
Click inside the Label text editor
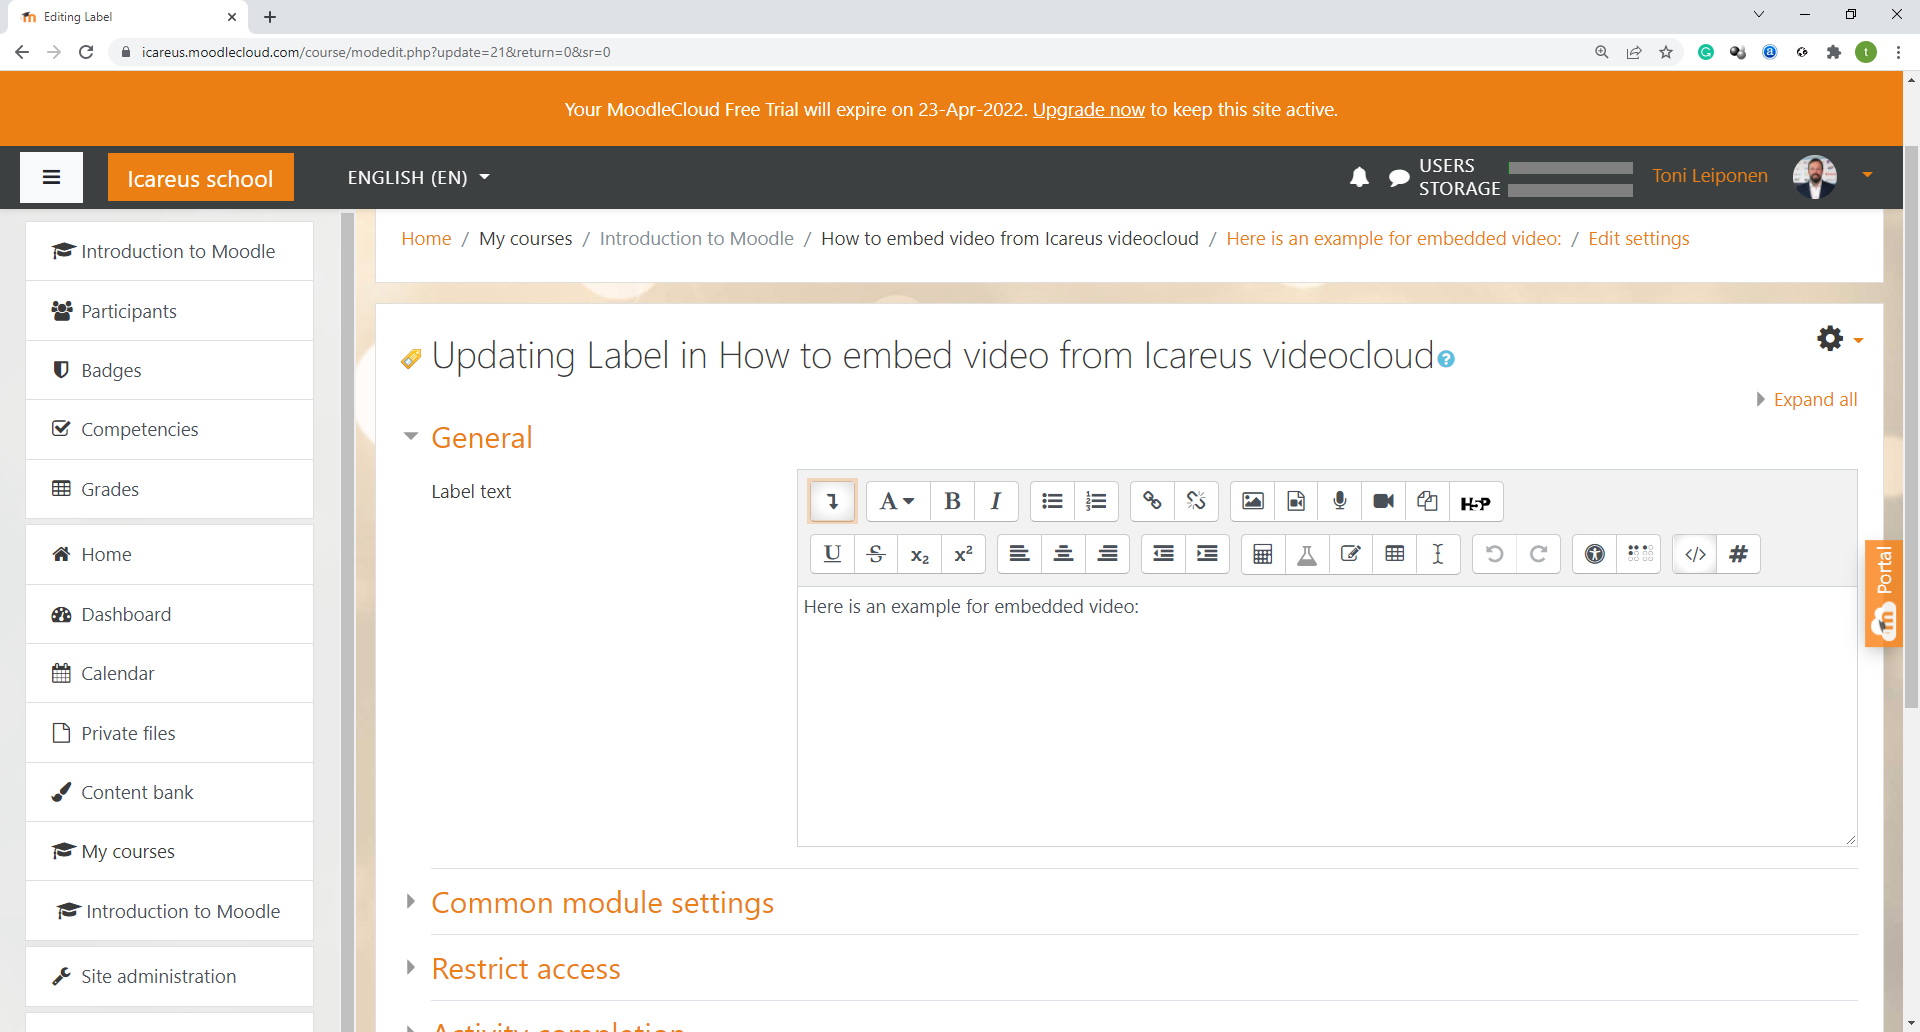click(x=1325, y=720)
